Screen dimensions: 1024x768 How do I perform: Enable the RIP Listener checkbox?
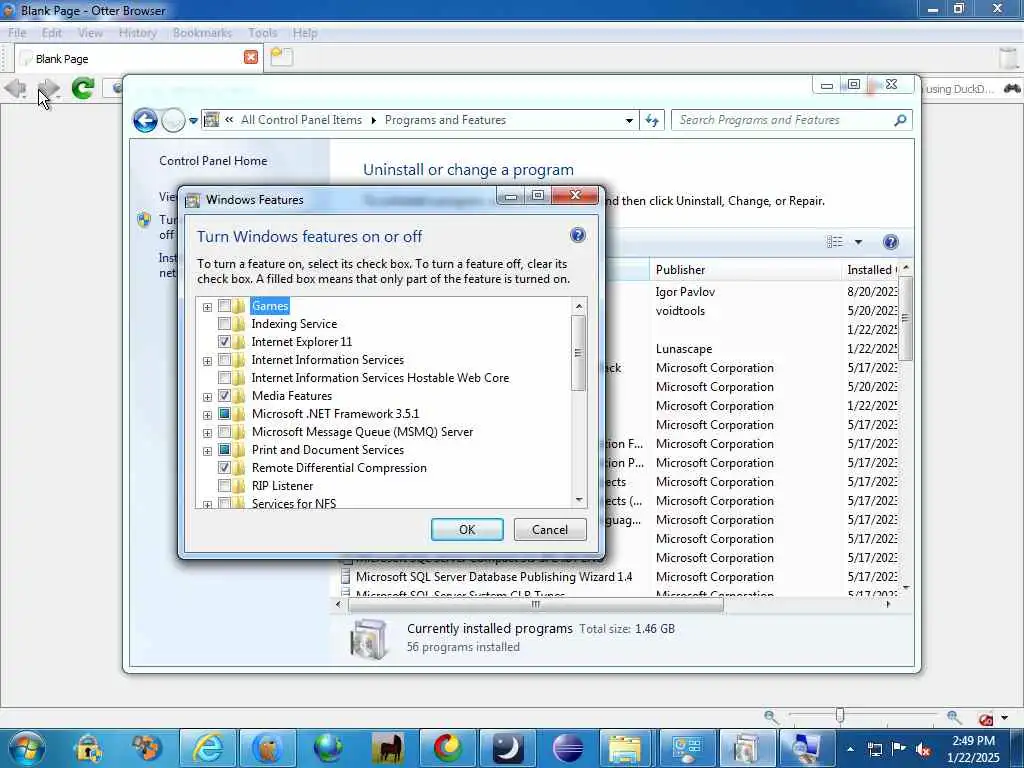(x=224, y=486)
